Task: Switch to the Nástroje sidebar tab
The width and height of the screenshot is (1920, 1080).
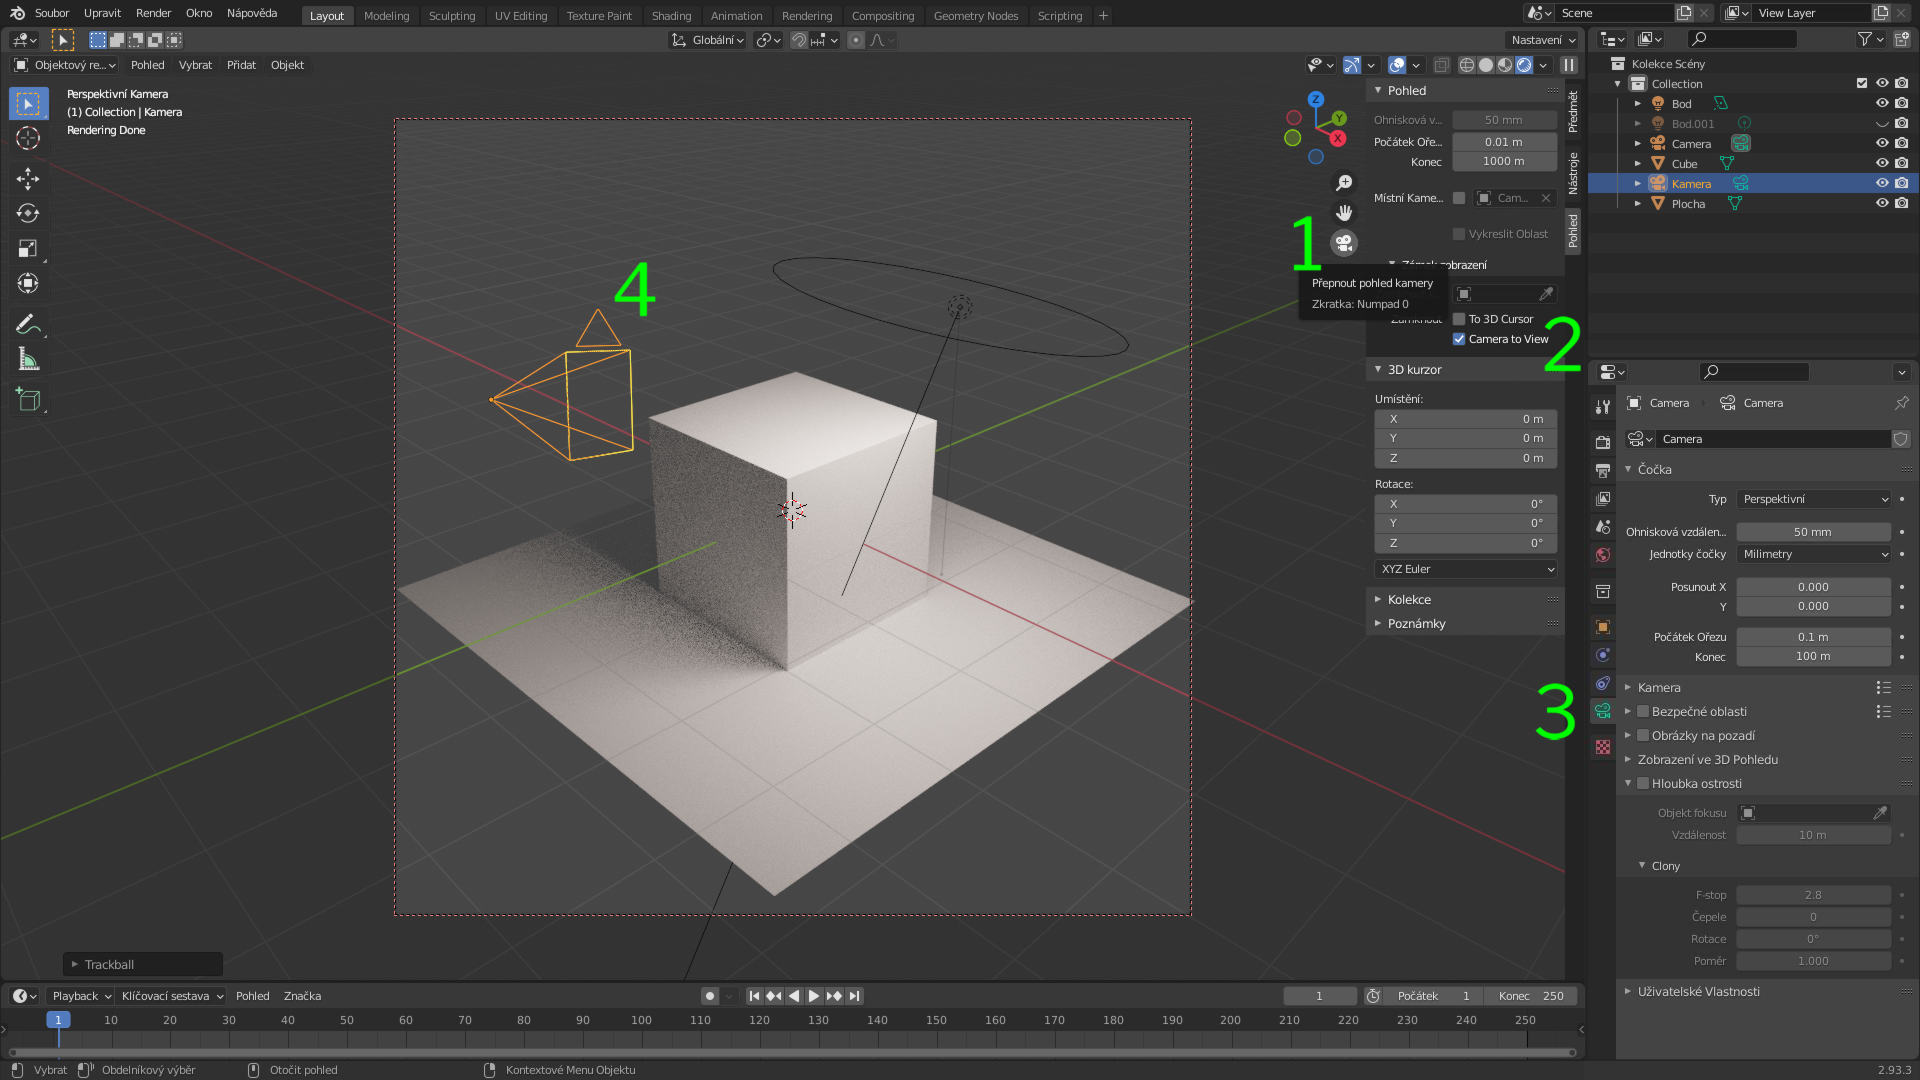Action: pyautogui.click(x=1573, y=173)
